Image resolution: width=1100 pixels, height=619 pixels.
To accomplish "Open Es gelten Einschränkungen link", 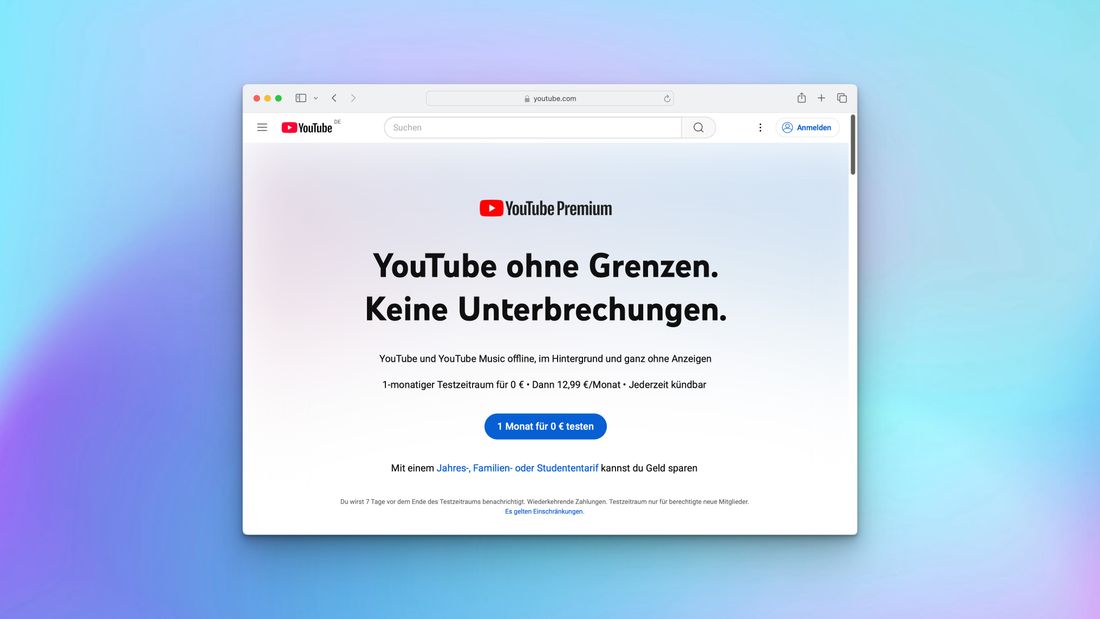I will [544, 512].
